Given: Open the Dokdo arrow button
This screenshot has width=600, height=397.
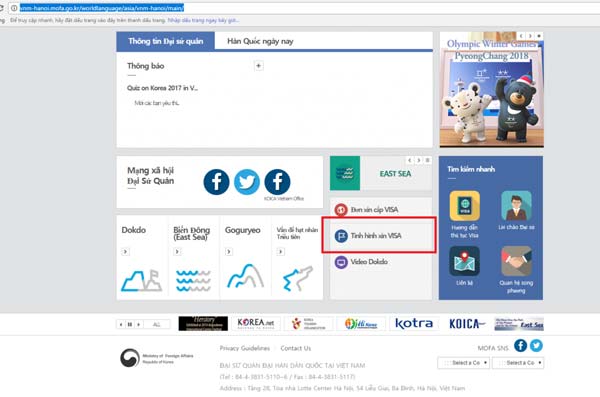Looking at the screenshot, I should tap(125, 252).
